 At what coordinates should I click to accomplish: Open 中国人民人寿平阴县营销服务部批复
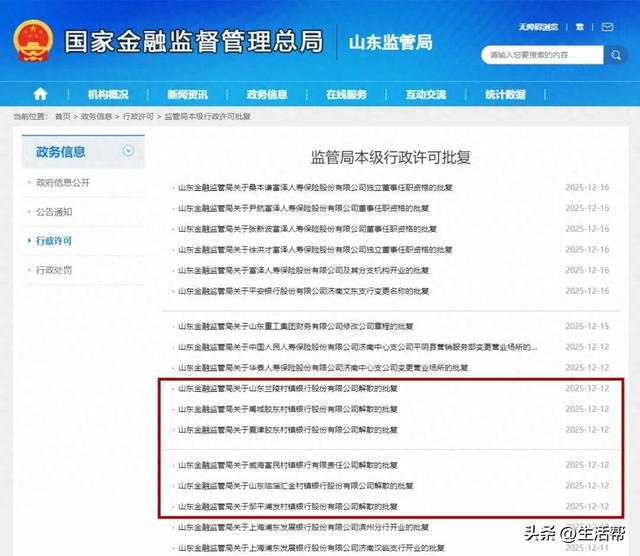pyautogui.click(x=358, y=347)
